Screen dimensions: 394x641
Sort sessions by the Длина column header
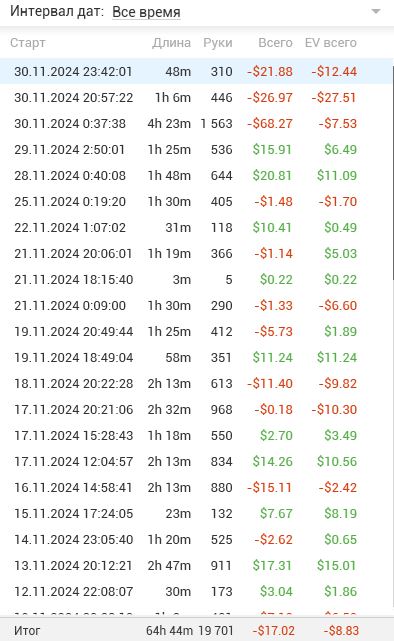pyautogui.click(x=172, y=43)
